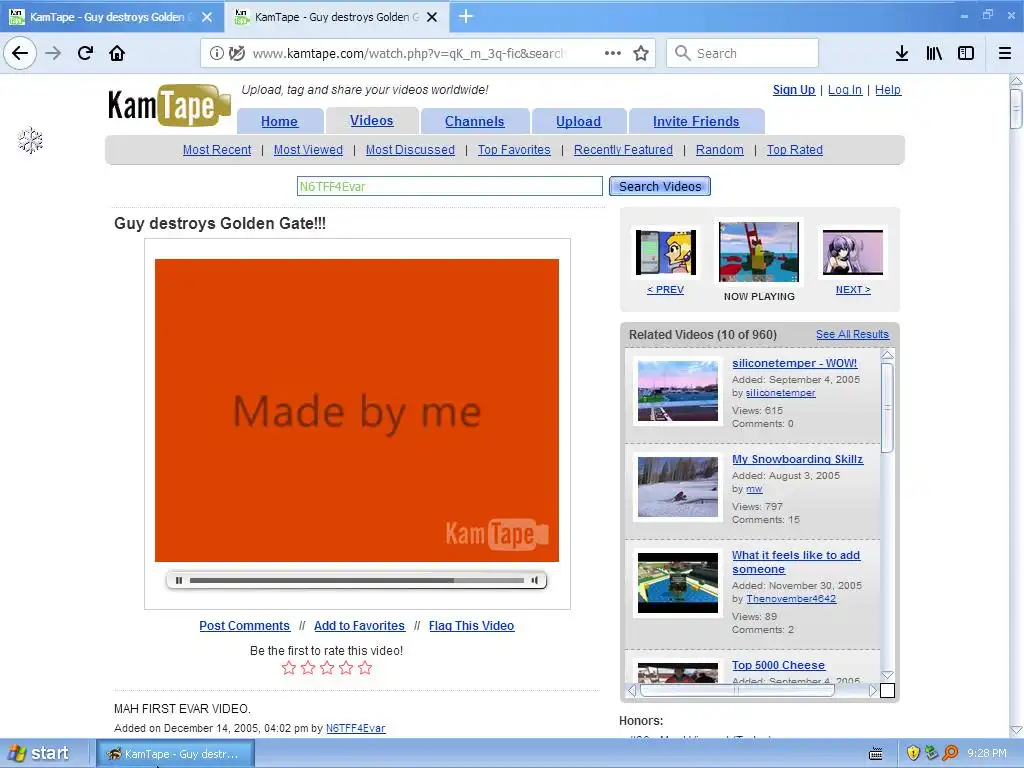Image resolution: width=1024 pixels, height=768 pixels.
Task: Click the < PREV link
Action: [665, 289]
